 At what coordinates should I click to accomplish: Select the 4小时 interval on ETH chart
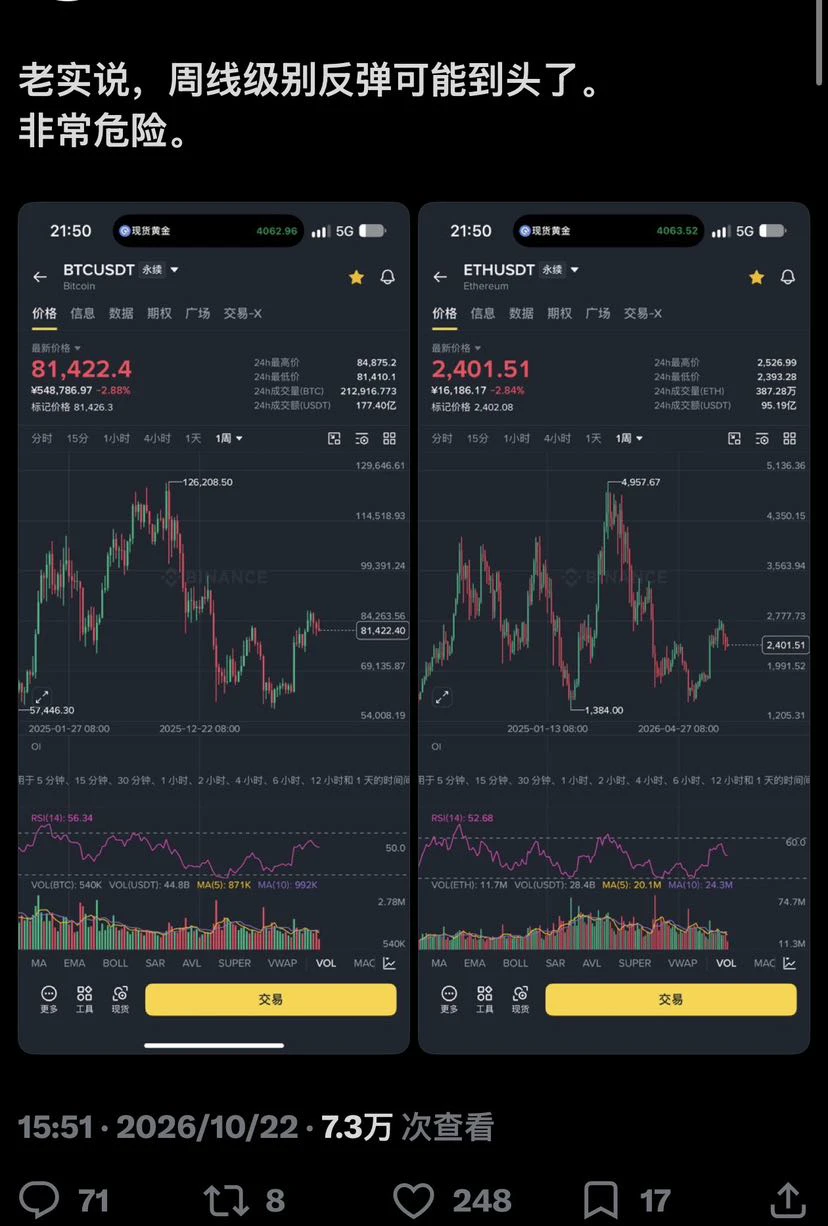[557, 438]
